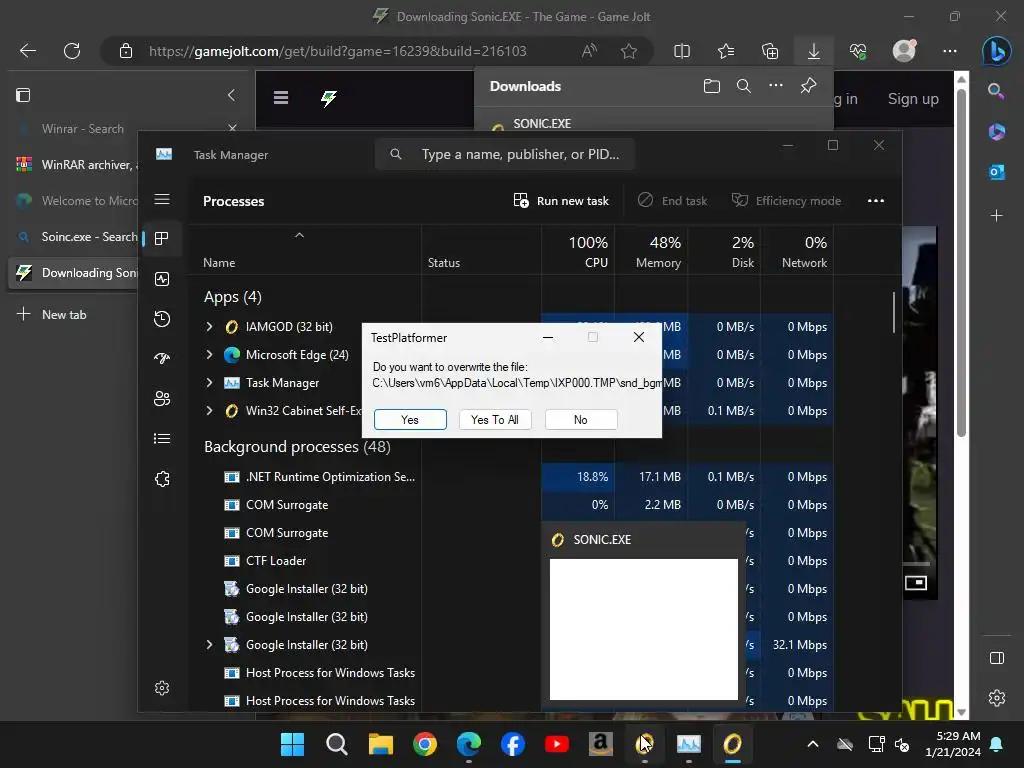Open YouTube taskbar shortcut
The height and width of the screenshot is (768, 1024).
coord(556,744)
